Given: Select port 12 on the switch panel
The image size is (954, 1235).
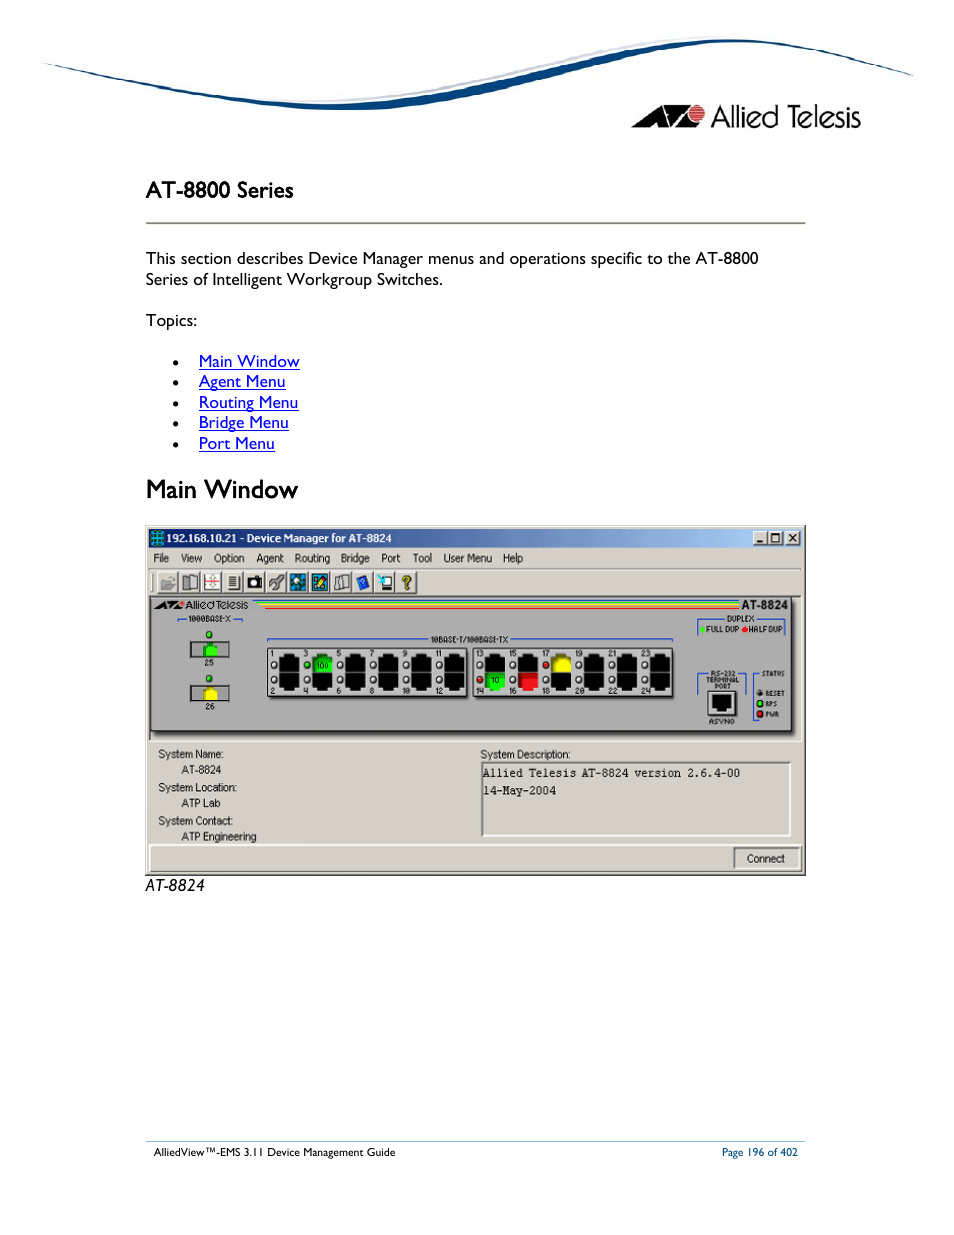Looking at the screenshot, I should click(454, 681).
